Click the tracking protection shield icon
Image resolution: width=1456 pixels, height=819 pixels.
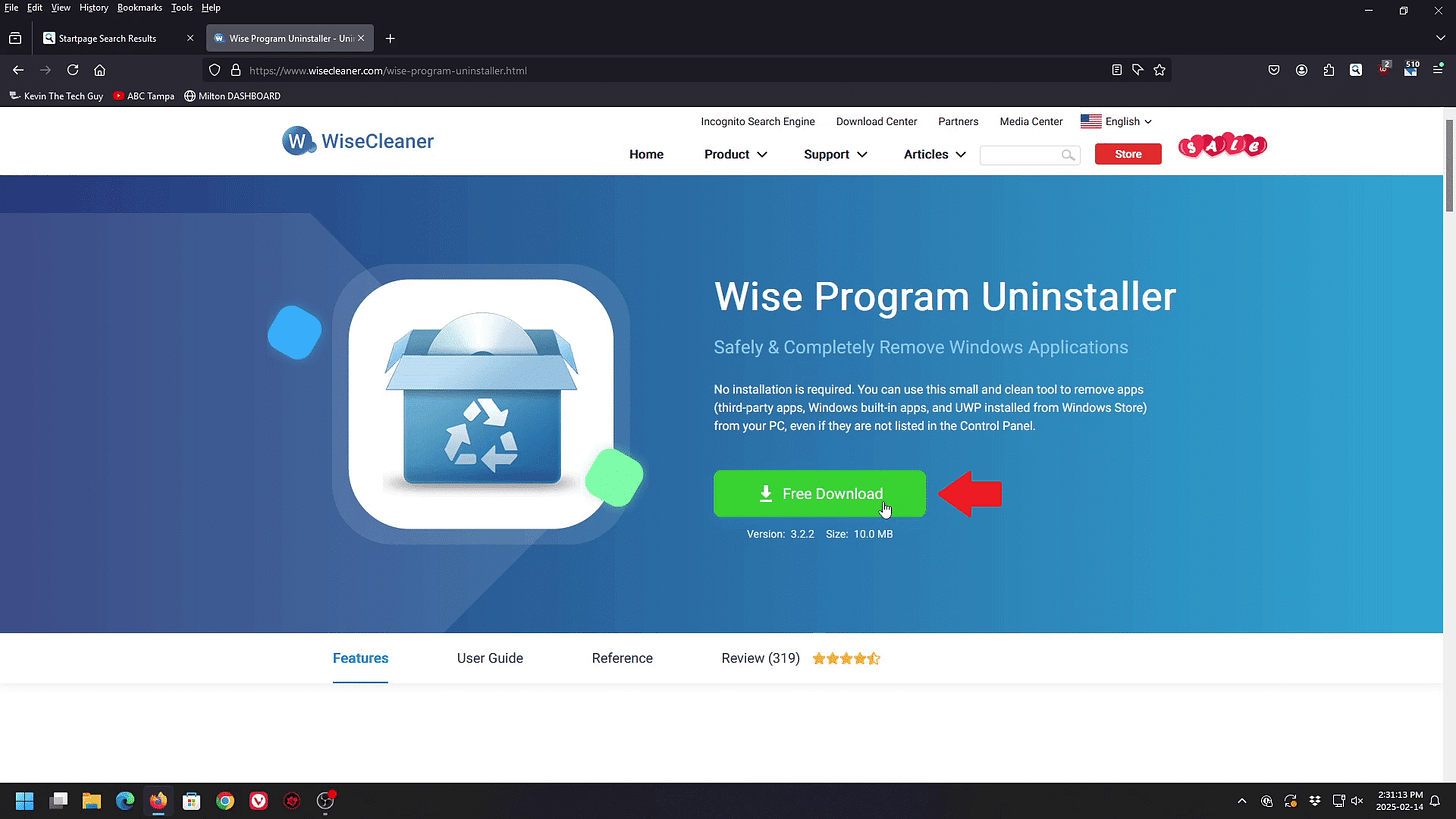pos(214,70)
